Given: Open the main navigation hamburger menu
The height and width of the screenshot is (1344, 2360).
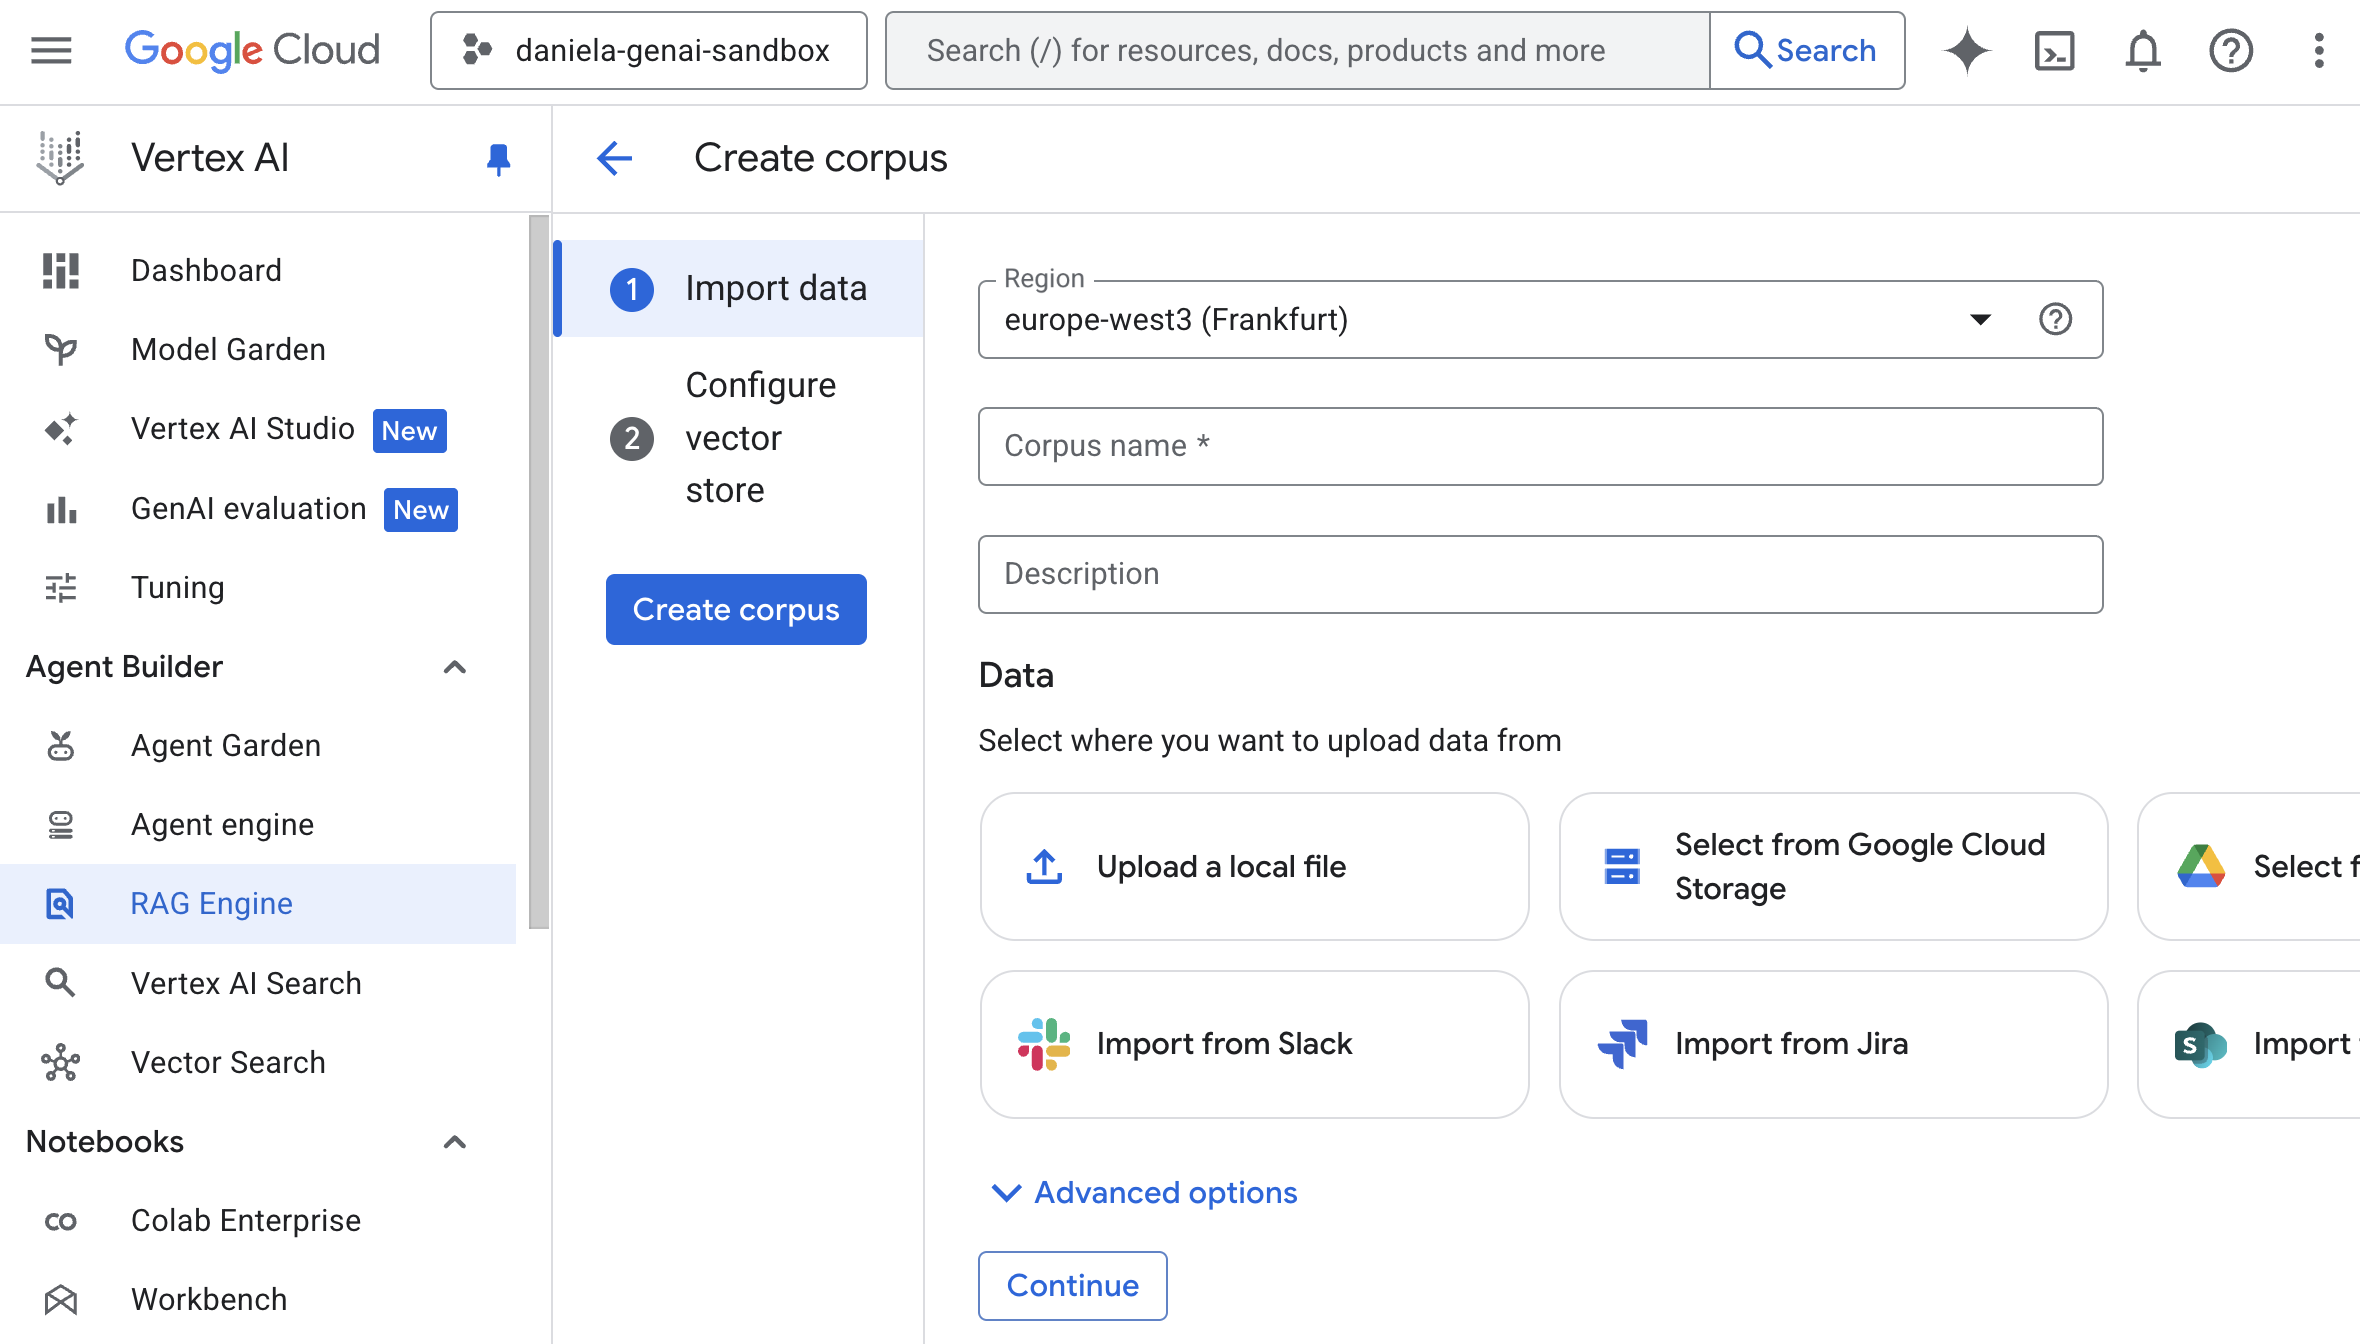Looking at the screenshot, I should click(x=51, y=50).
